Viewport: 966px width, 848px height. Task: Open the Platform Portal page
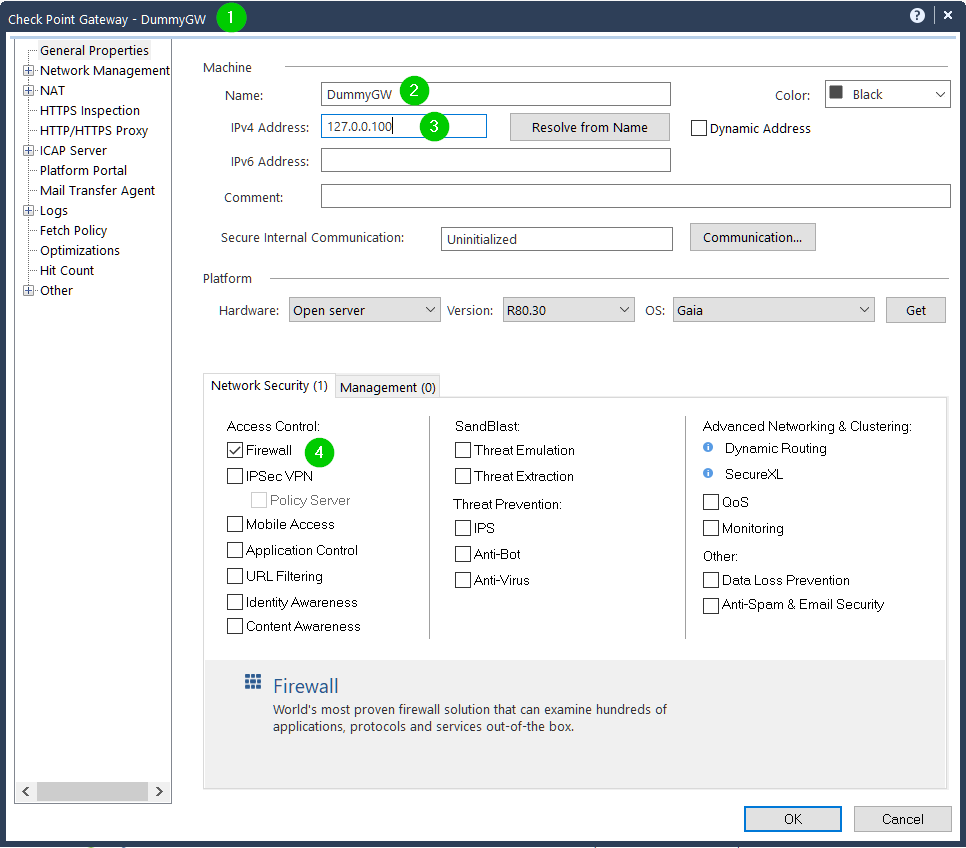(83, 171)
